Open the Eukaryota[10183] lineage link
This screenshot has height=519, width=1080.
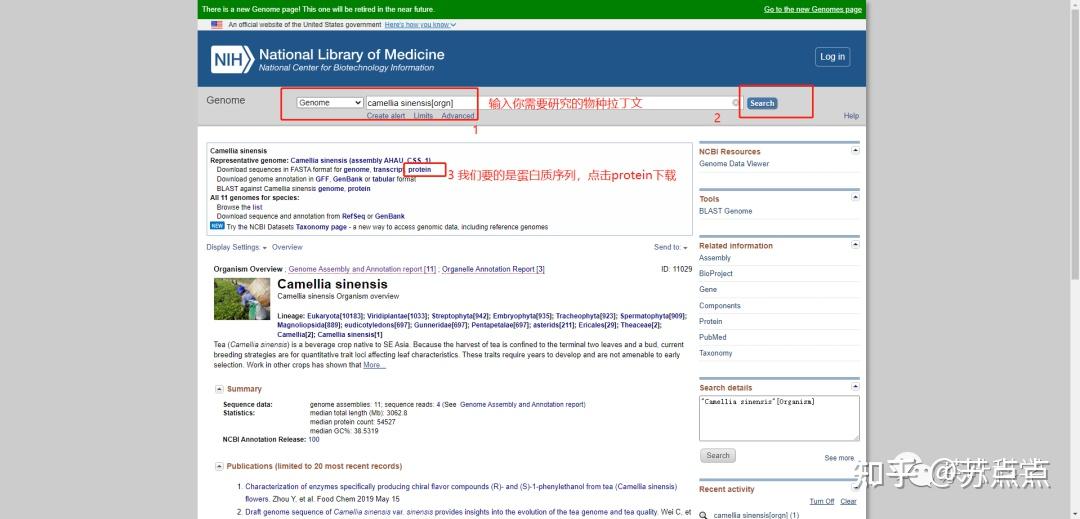[333, 316]
